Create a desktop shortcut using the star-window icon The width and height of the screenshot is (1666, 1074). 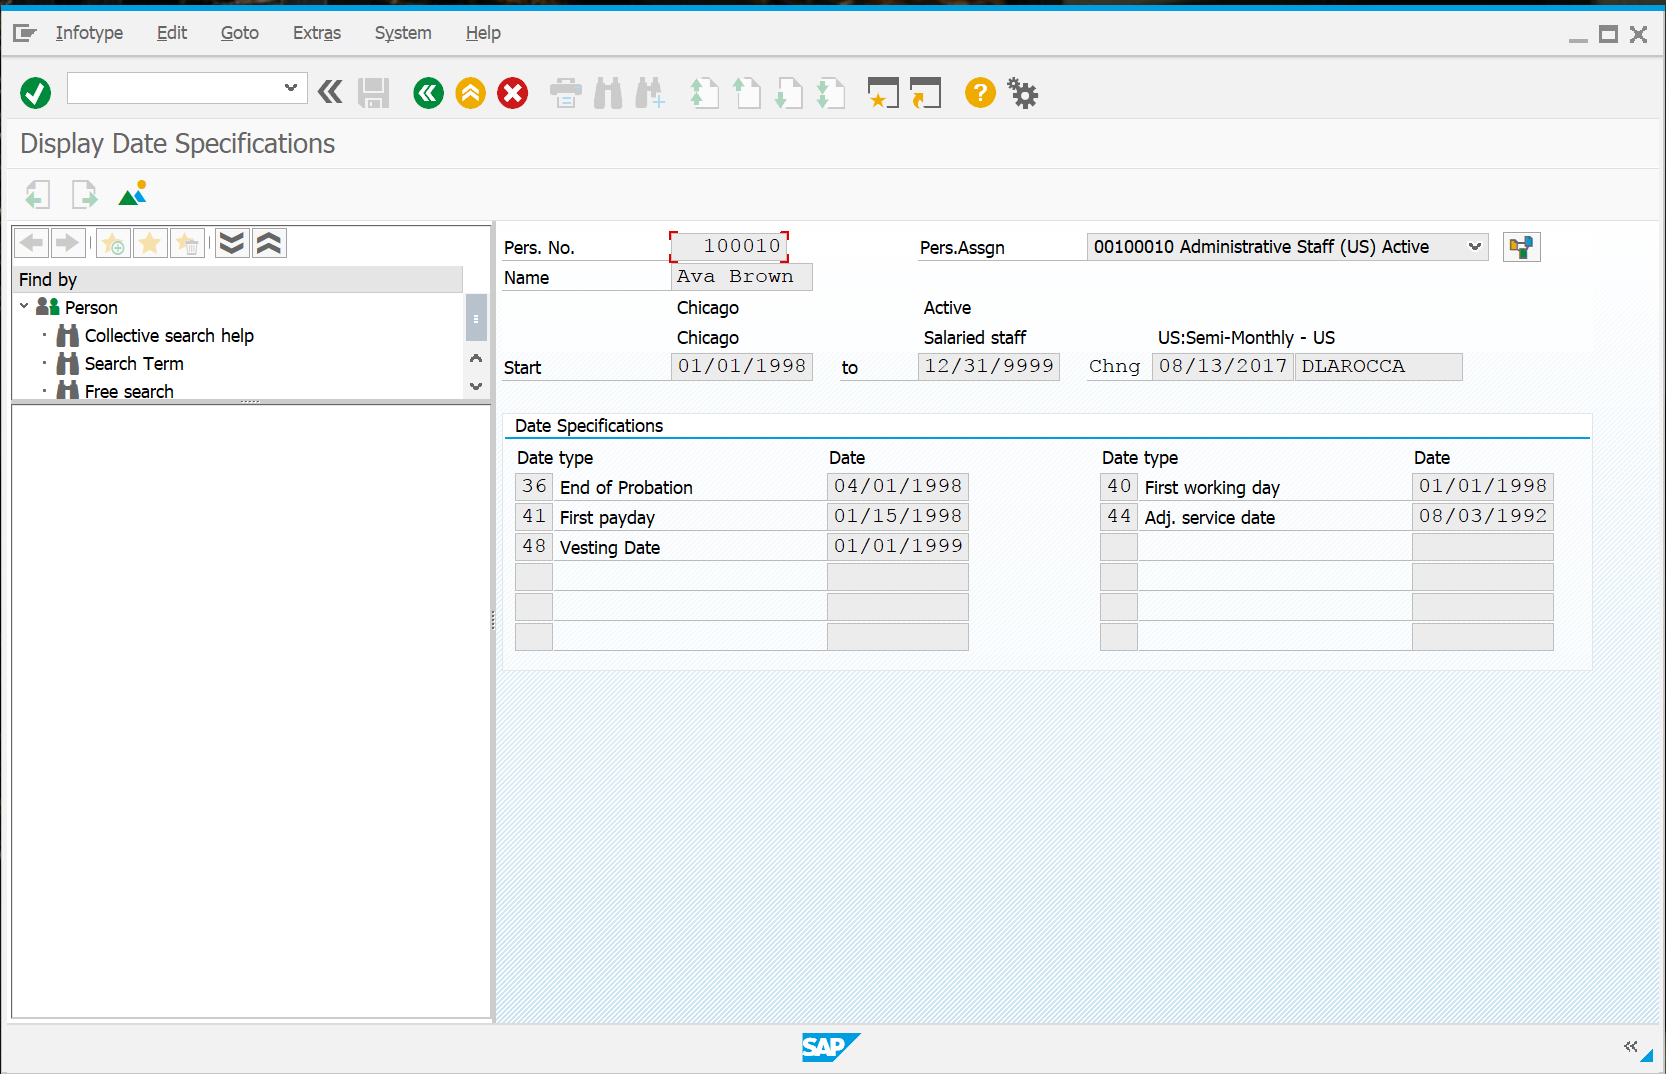(x=883, y=92)
